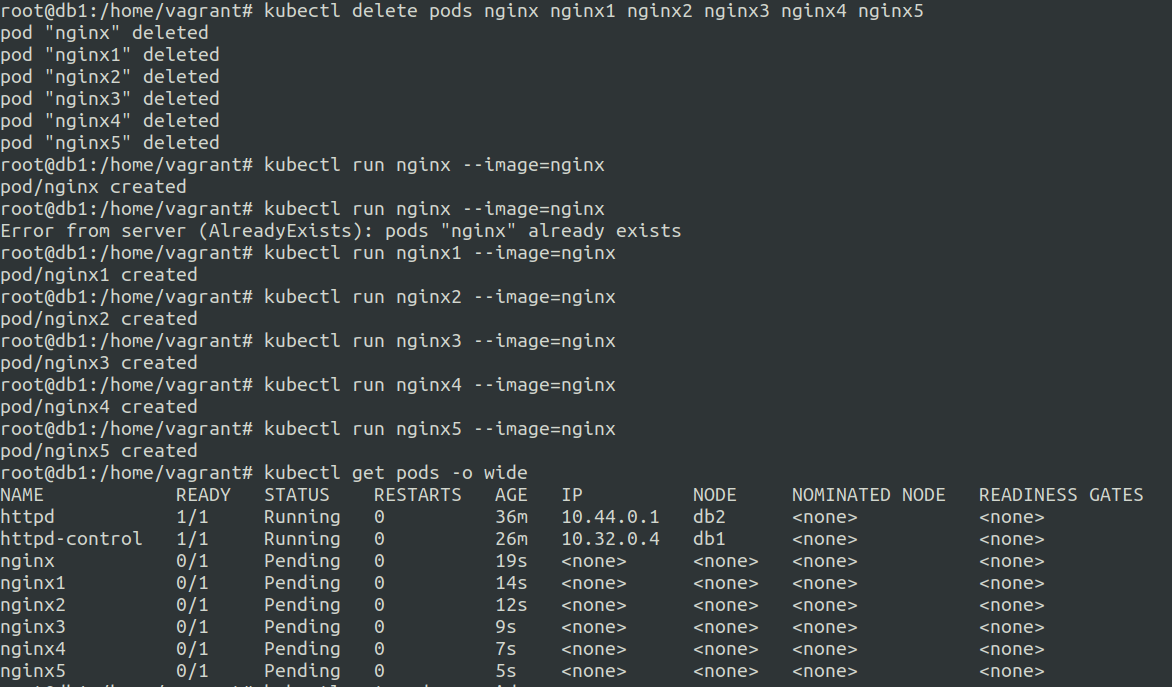The height and width of the screenshot is (687, 1172).
Task: Click the IP address 10.44.0.1
Action: click(x=610, y=517)
